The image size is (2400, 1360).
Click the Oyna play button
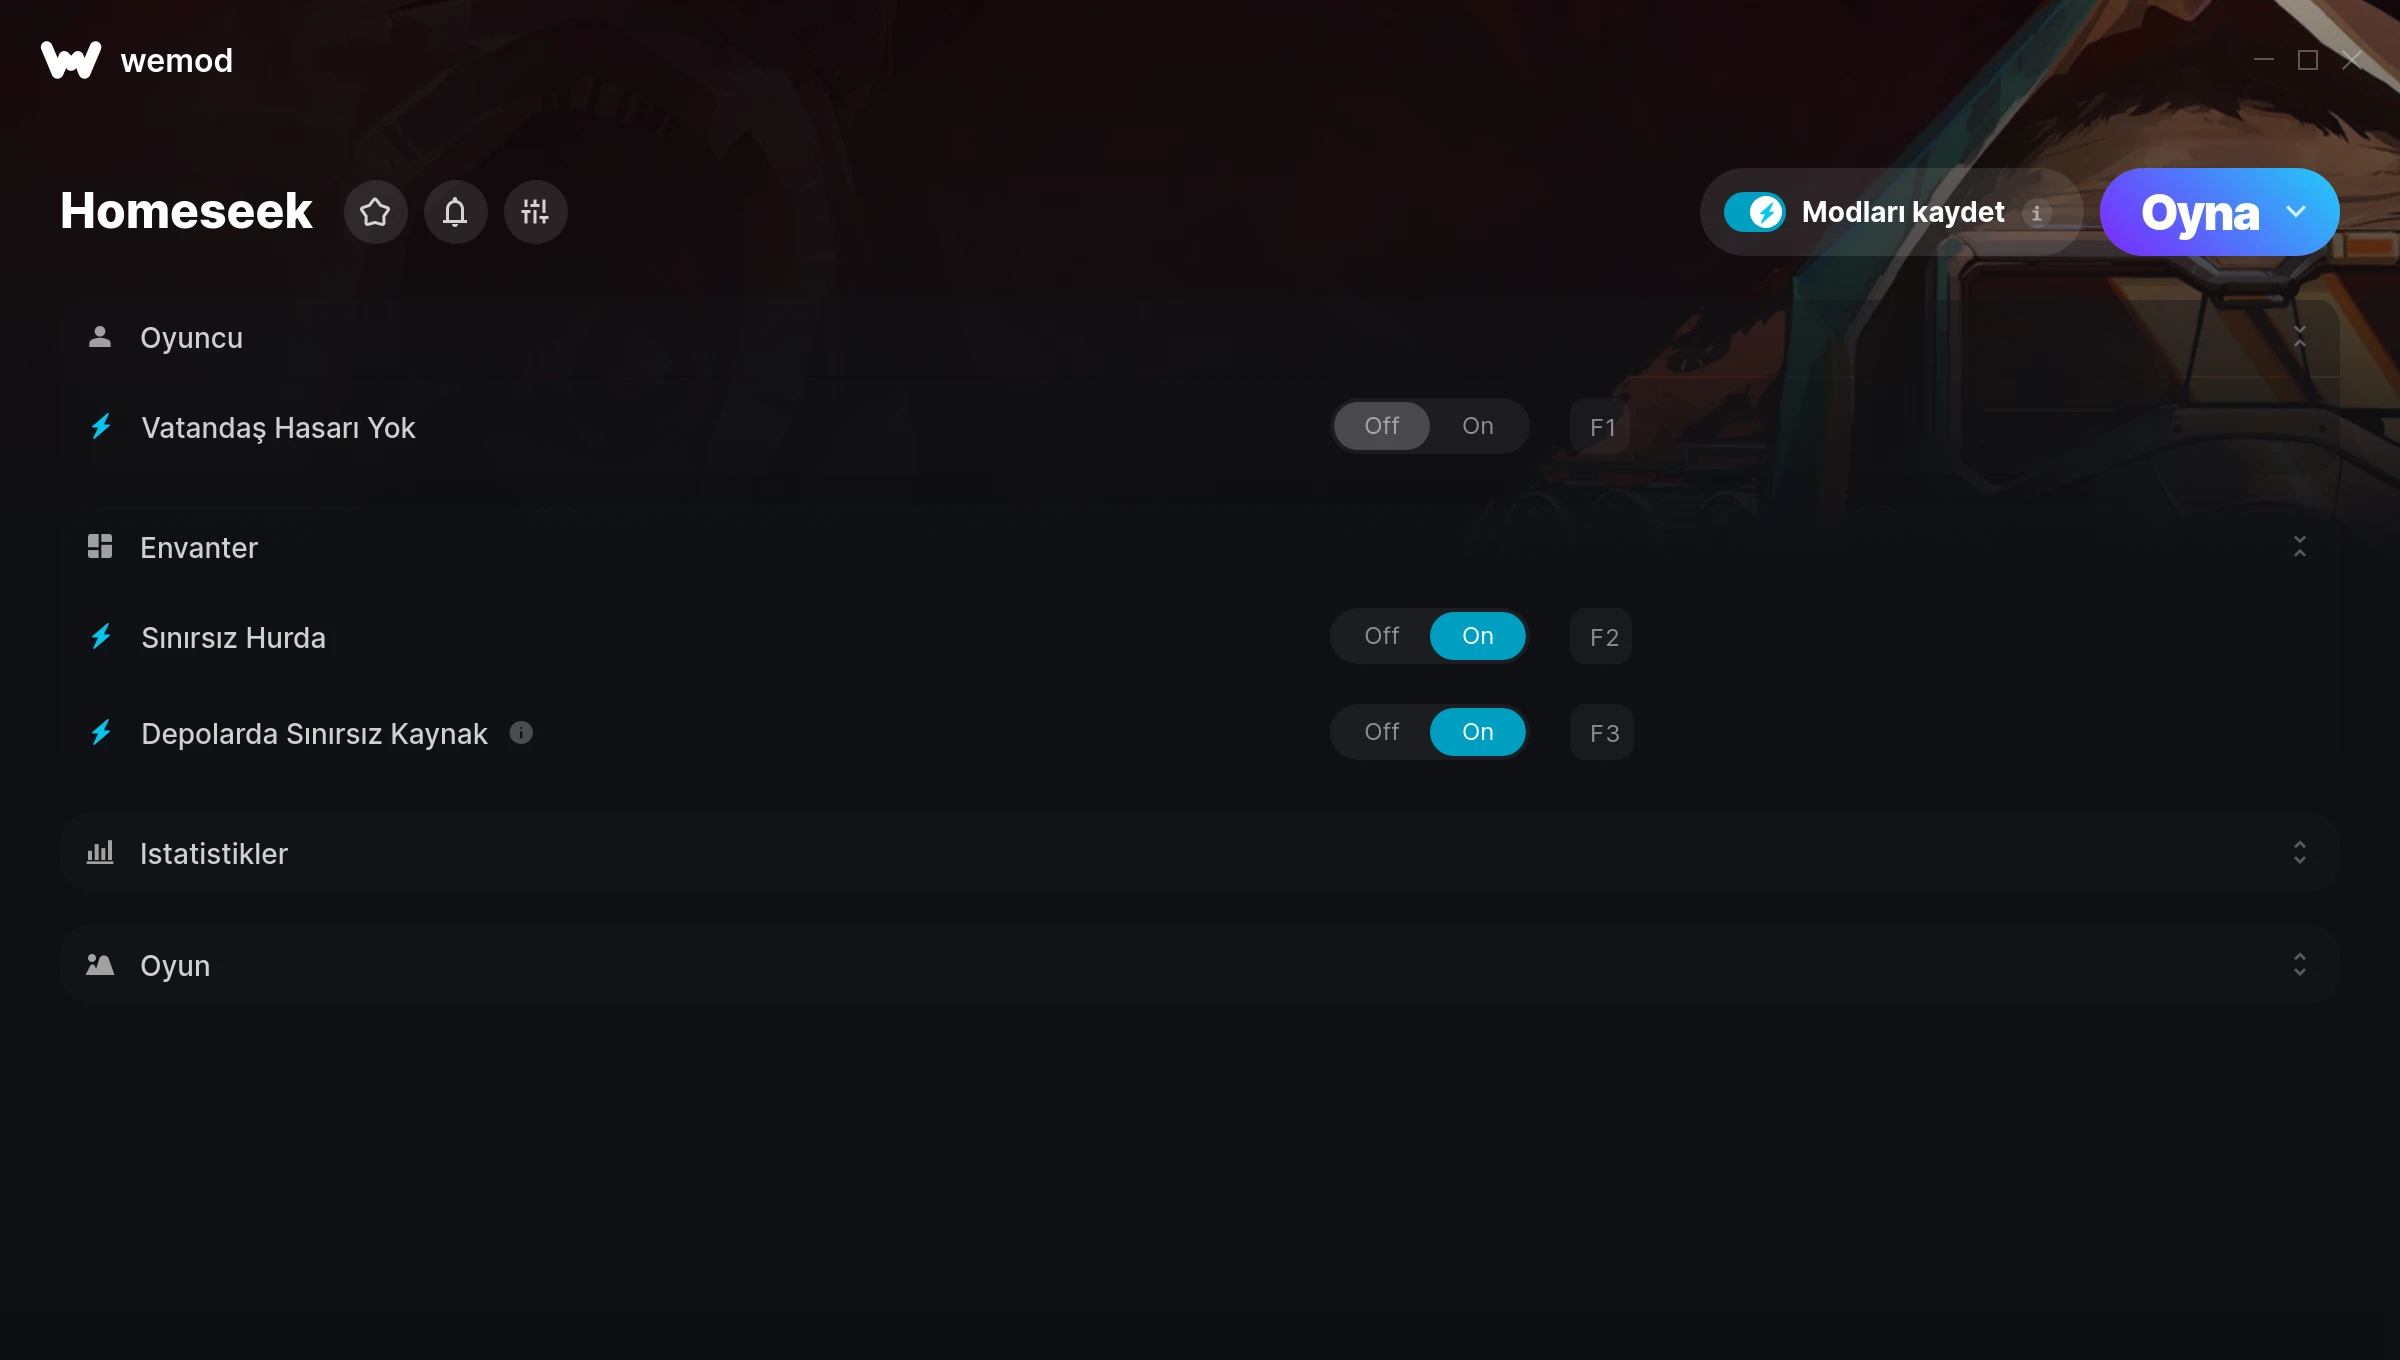click(2199, 212)
